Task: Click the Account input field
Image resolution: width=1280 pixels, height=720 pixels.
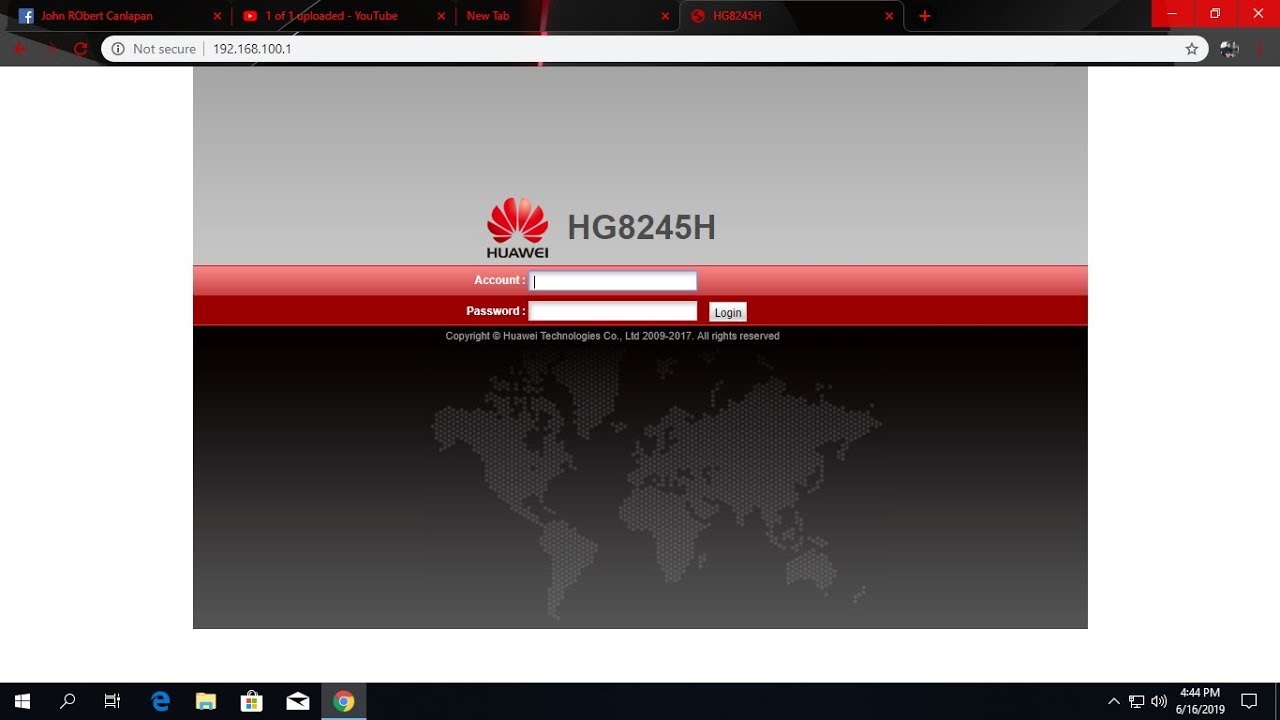Action: point(612,281)
